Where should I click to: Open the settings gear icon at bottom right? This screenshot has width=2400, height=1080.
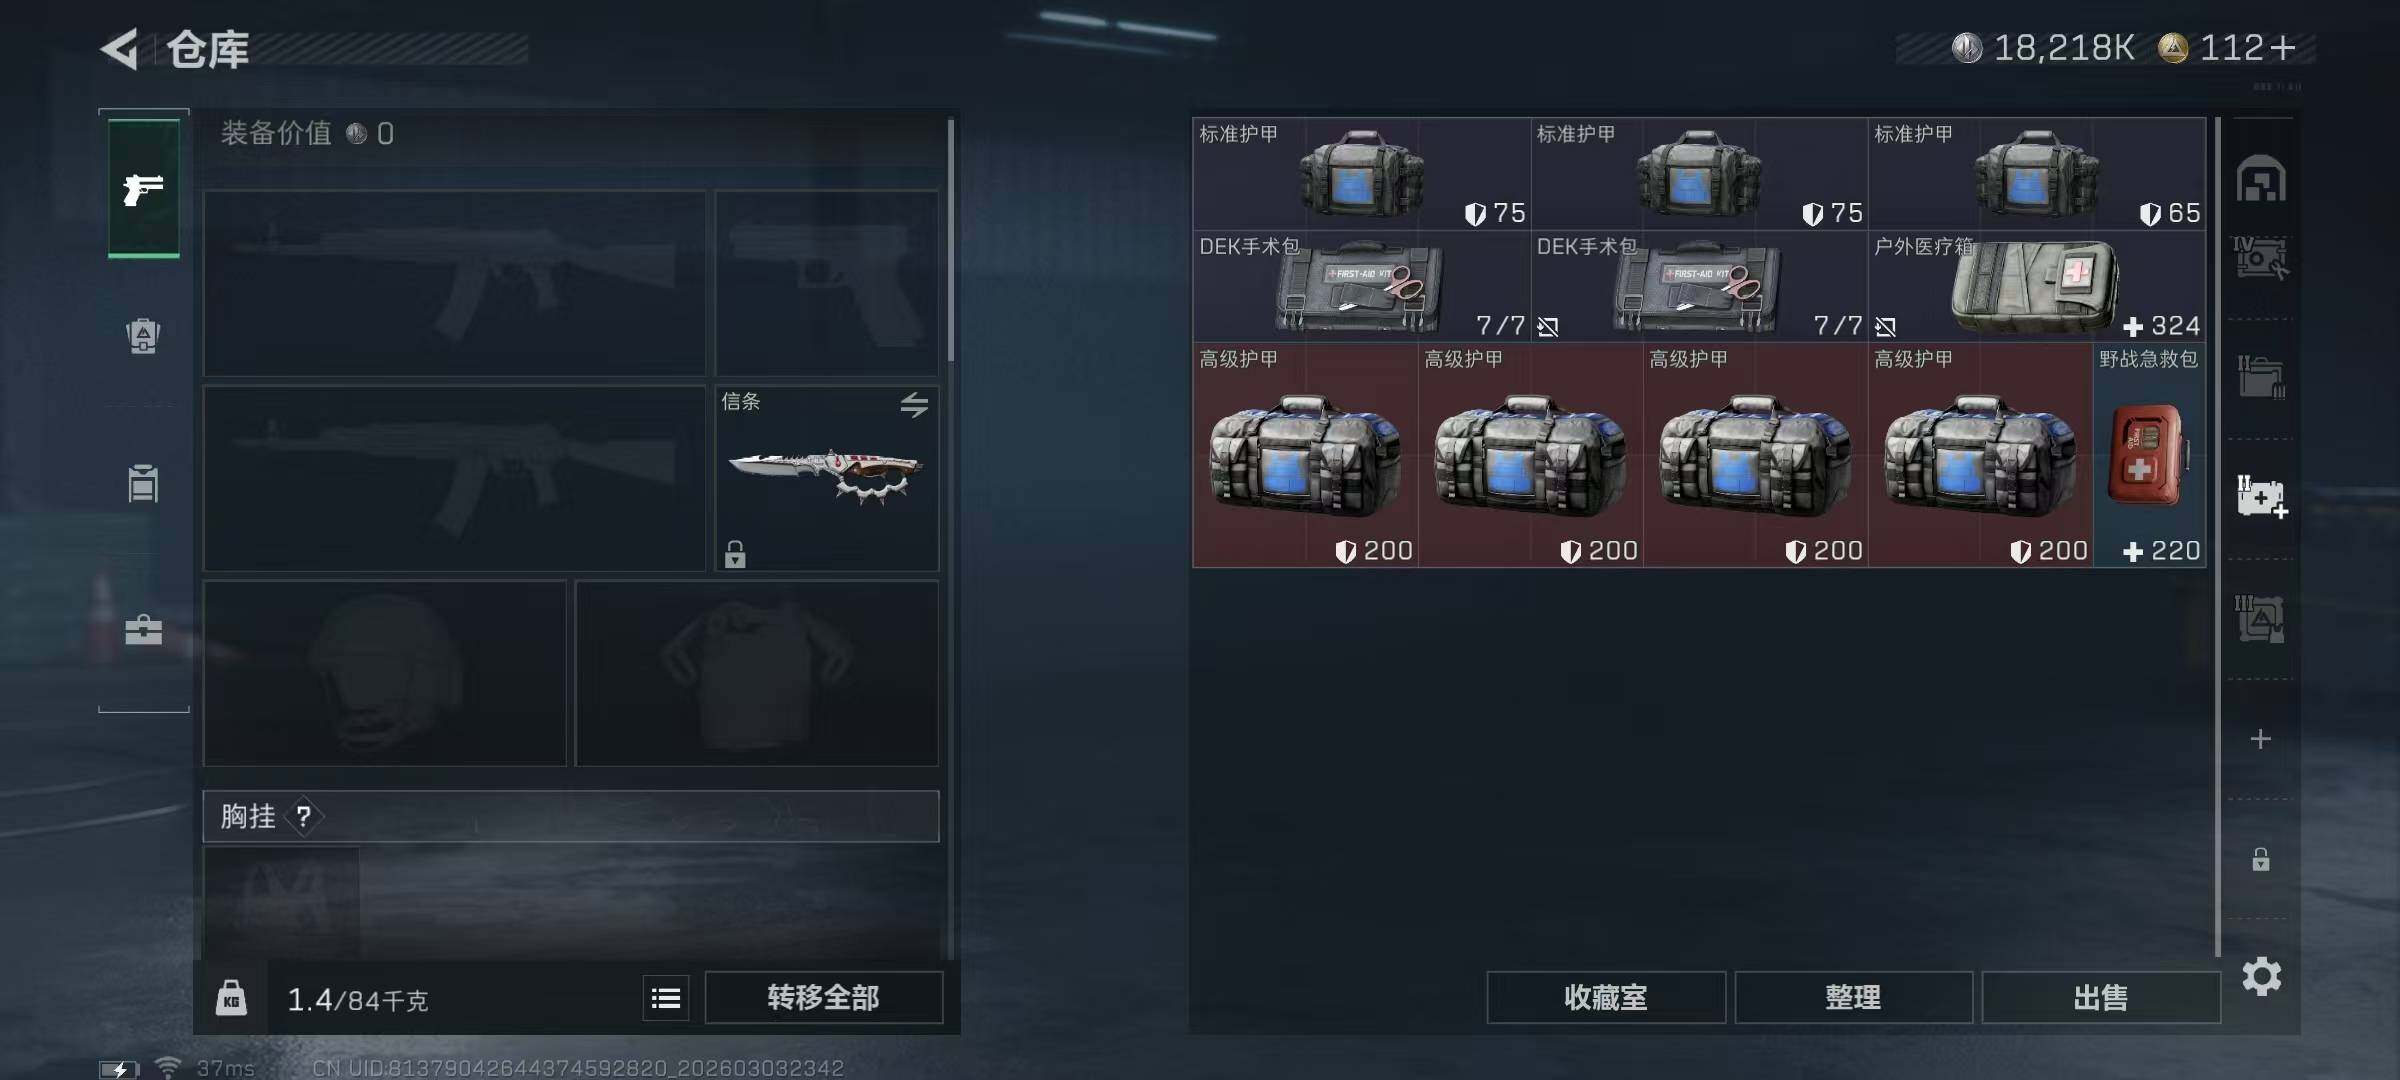(x=2262, y=976)
